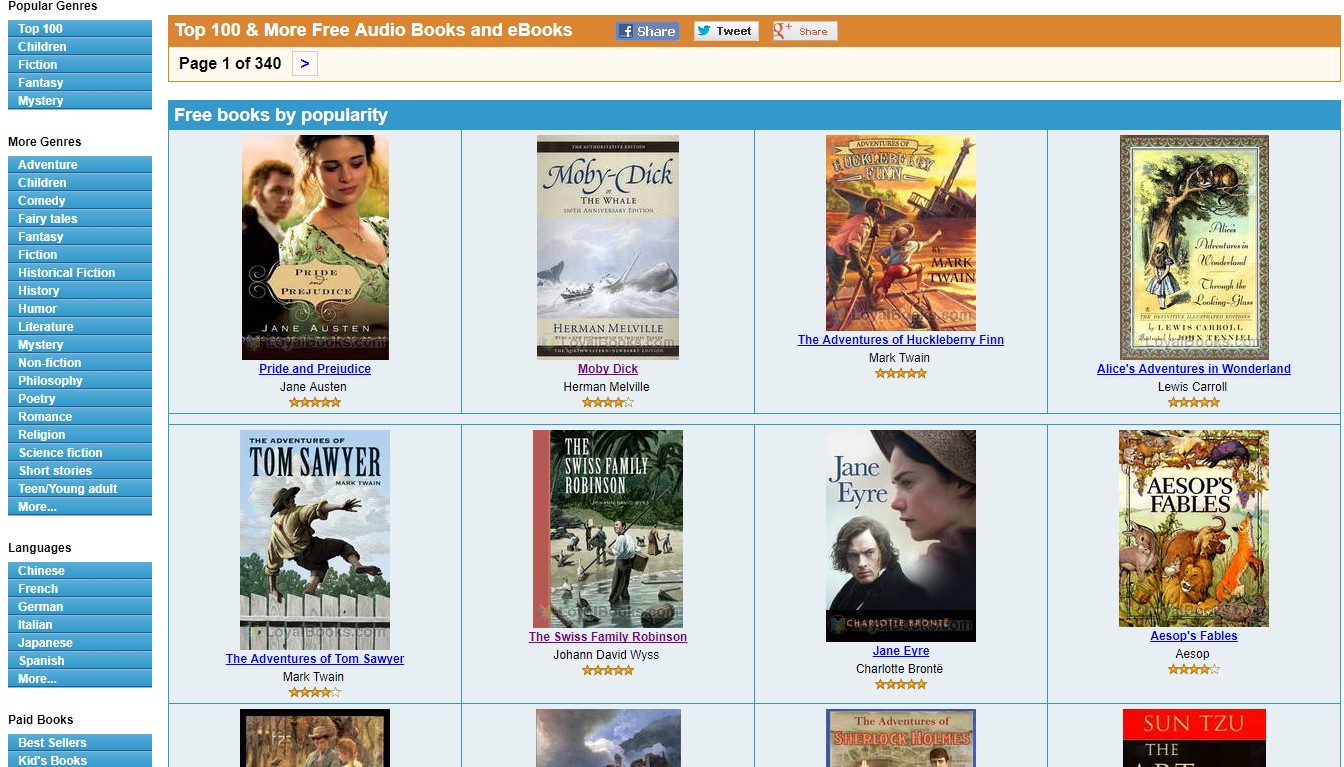
Task: Open The Adventures of Huckleberry Finn link
Action: (x=901, y=340)
